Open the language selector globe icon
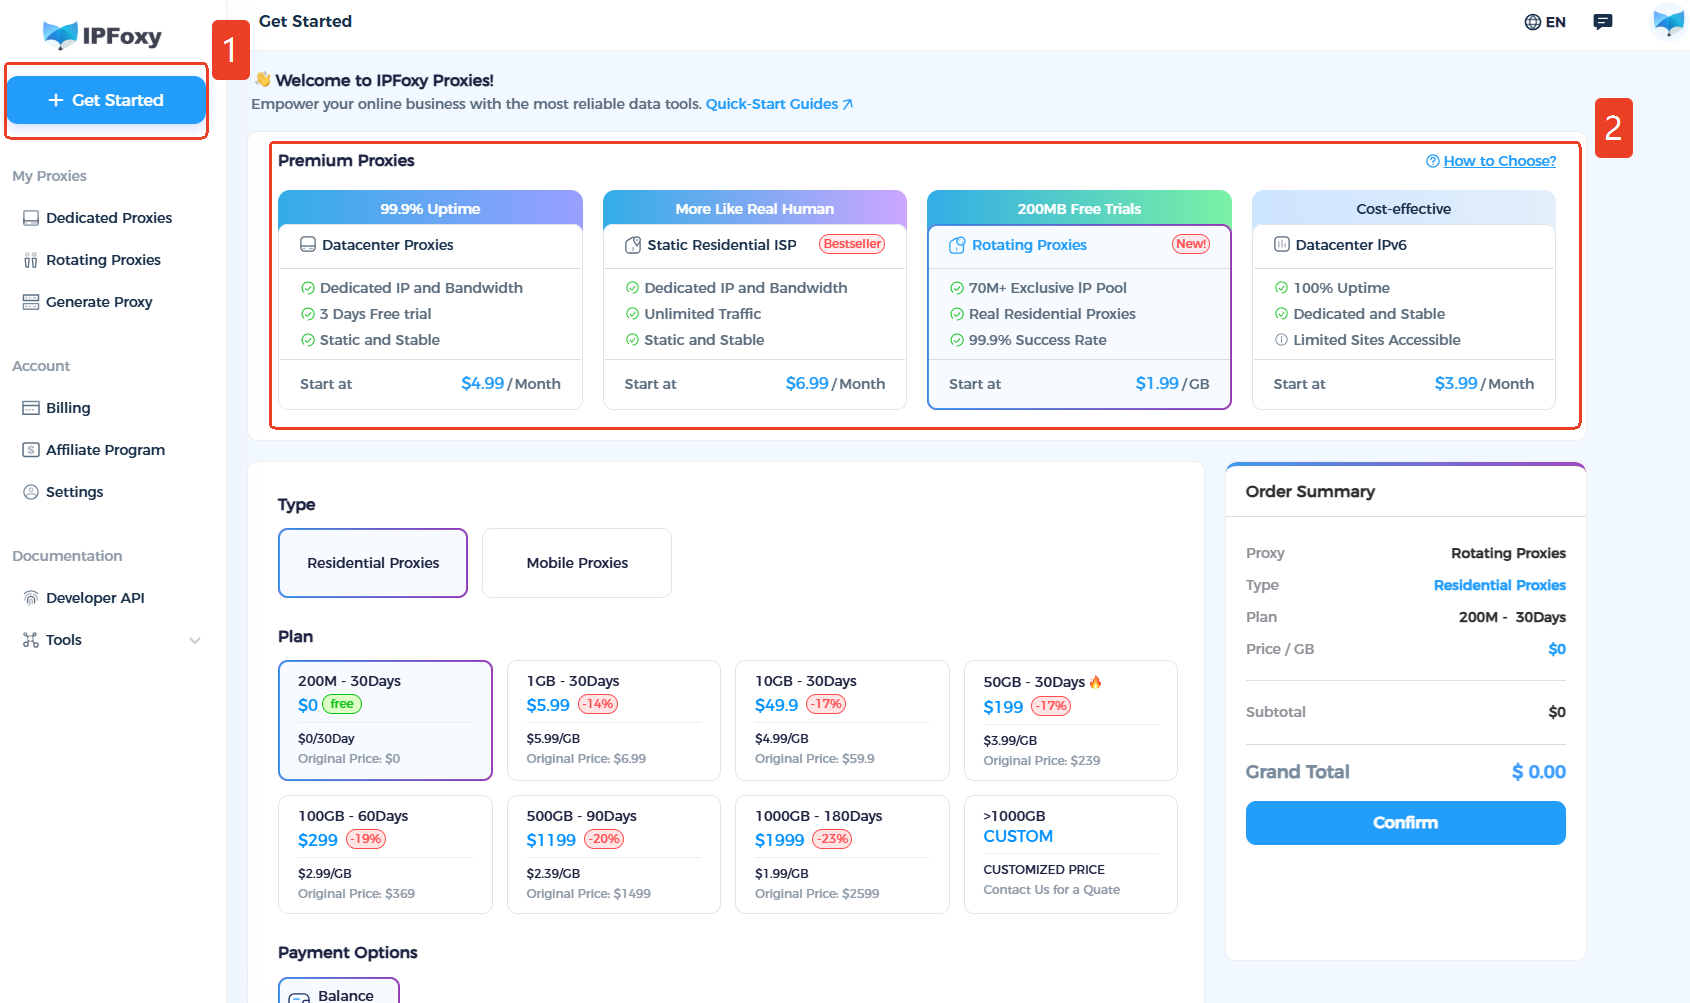This screenshot has height=1003, width=1690. coord(1532,22)
